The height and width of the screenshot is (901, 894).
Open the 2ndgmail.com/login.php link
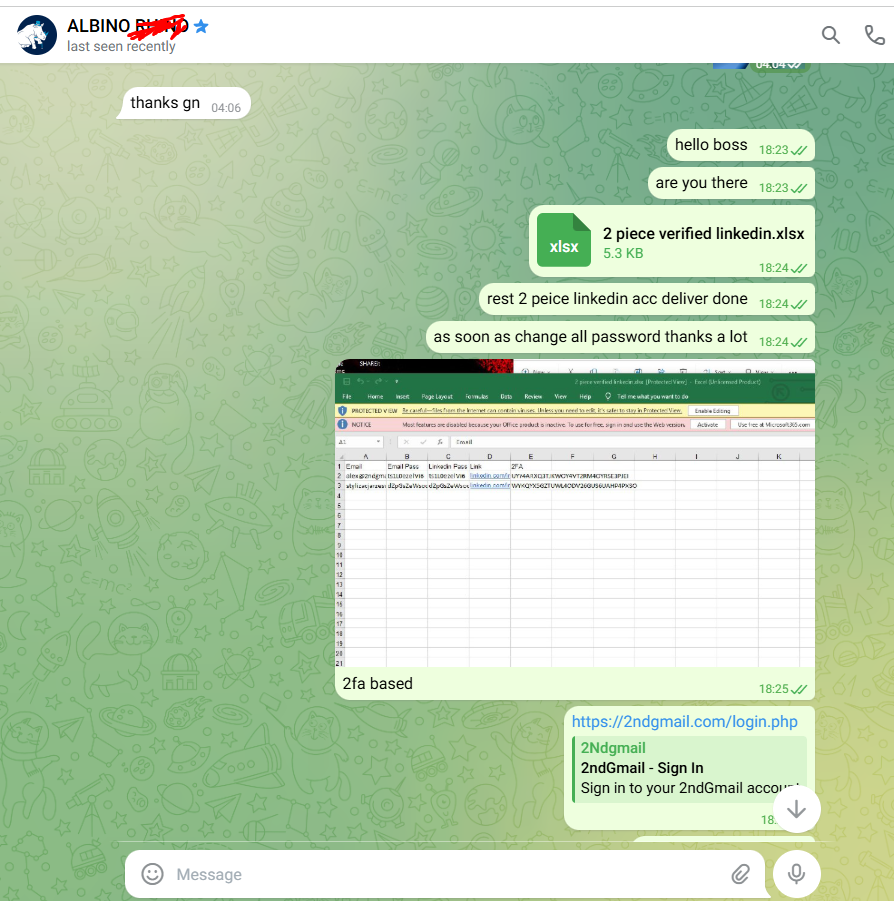click(684, 721)
